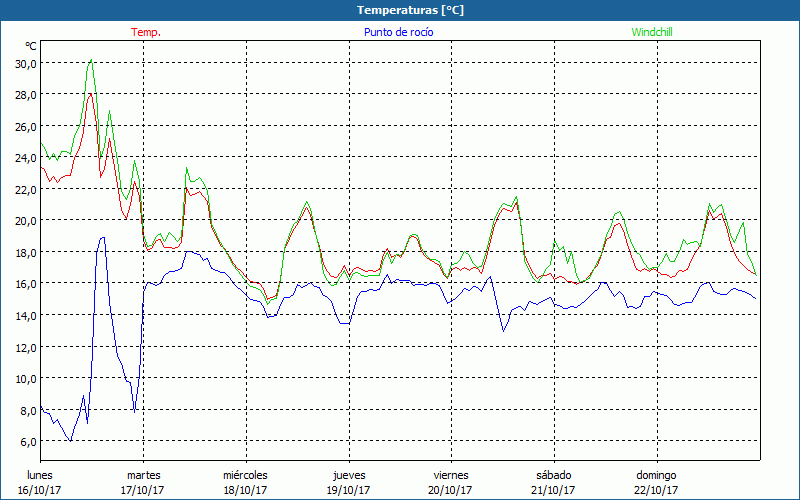Select the jueves day label
800x500 pixels.
(x=348, y=474)
